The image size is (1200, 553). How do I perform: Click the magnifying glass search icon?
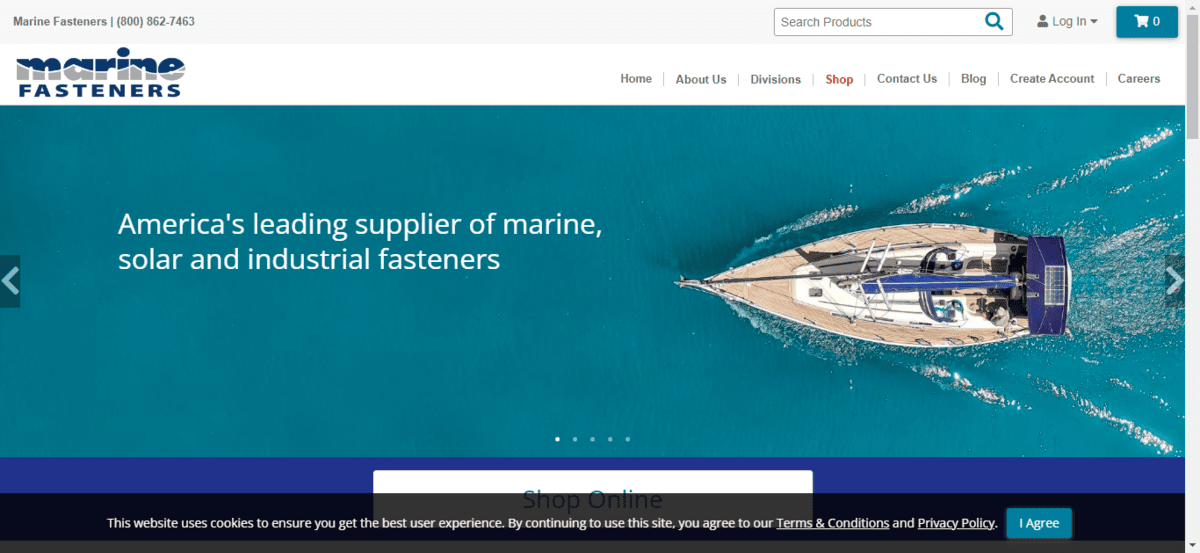coord(994,21)
